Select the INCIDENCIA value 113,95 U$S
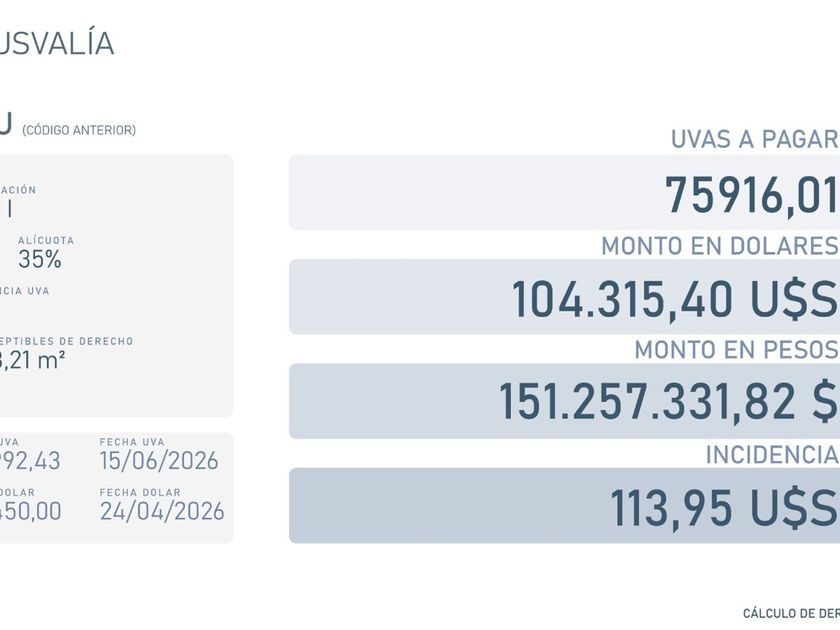 [x=724, y=507]
